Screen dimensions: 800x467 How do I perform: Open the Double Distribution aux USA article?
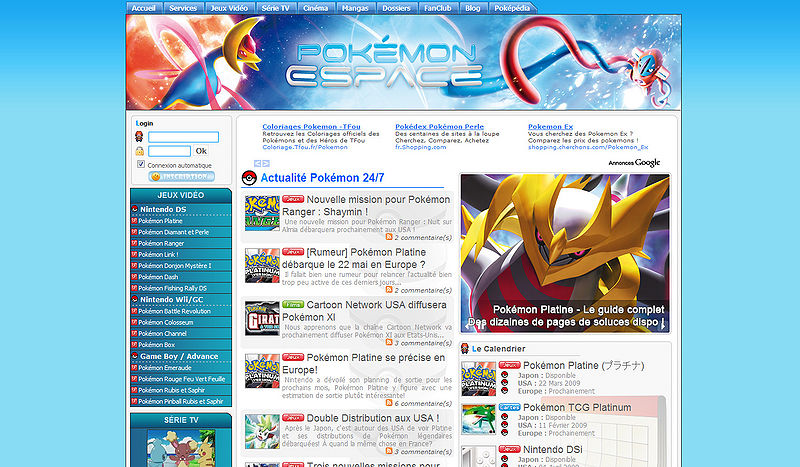click(372, 418)
